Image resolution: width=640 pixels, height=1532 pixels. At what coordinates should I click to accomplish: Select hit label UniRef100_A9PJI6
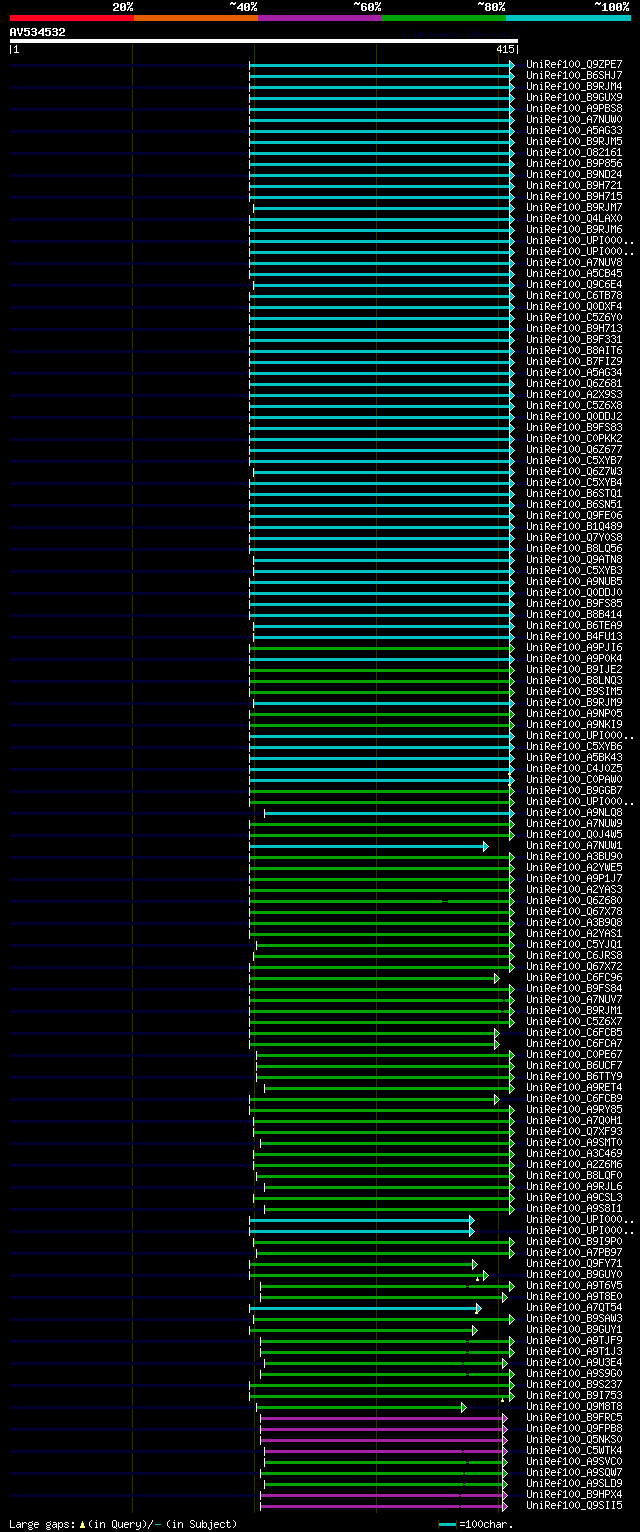click(574, 647)
